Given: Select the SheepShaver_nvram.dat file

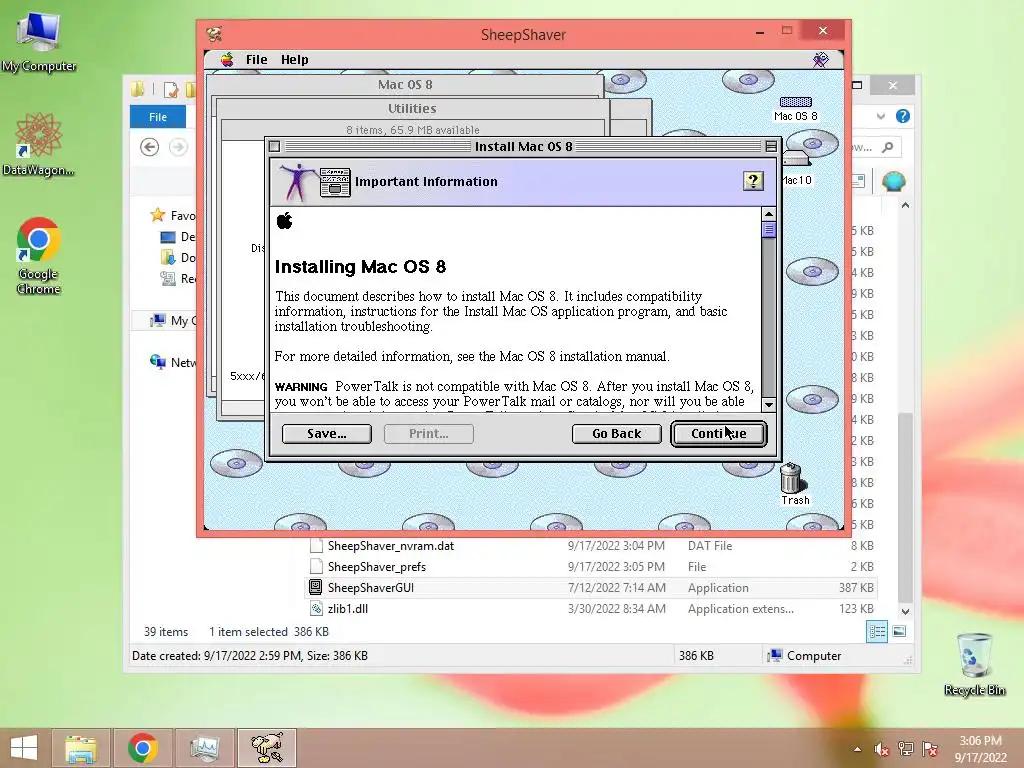Looking at the screenshot, I should (591, 546).
